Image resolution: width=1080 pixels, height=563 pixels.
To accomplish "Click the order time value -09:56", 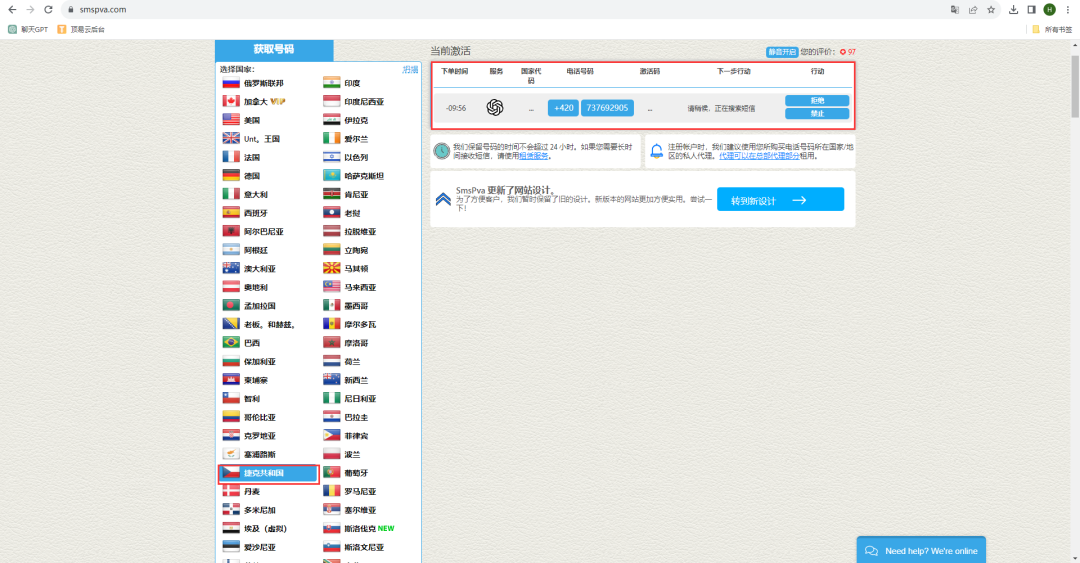I will pyautogui.click(x=456, y=108).
